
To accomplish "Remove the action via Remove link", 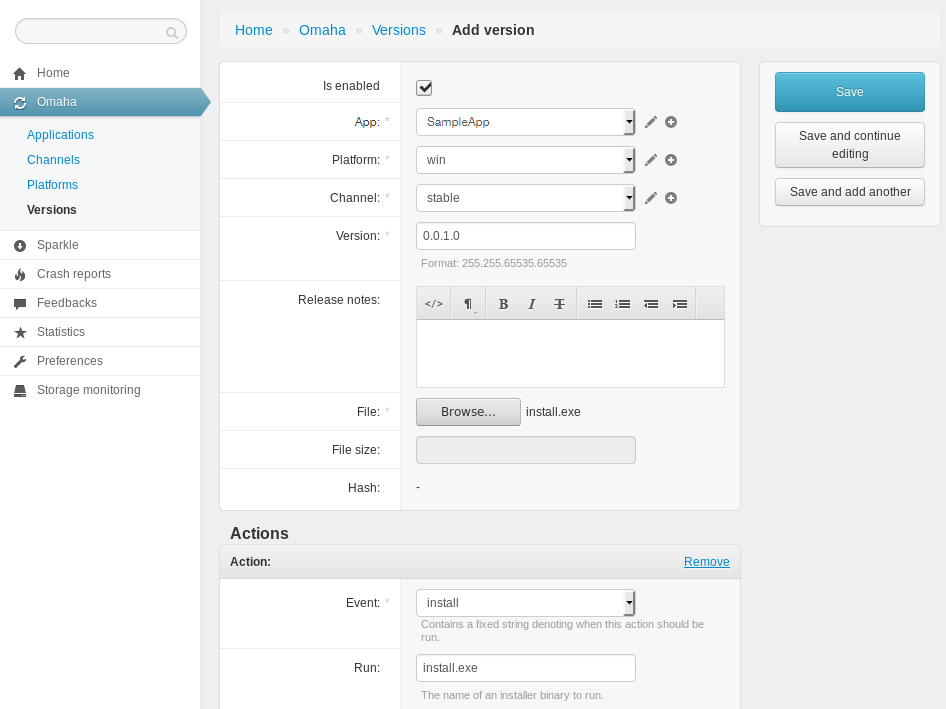I will 706,562.
